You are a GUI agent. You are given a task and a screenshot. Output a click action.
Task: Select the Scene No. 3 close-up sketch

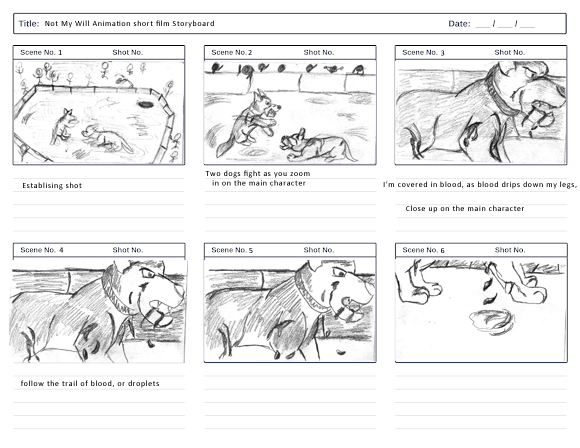(481, 112)
